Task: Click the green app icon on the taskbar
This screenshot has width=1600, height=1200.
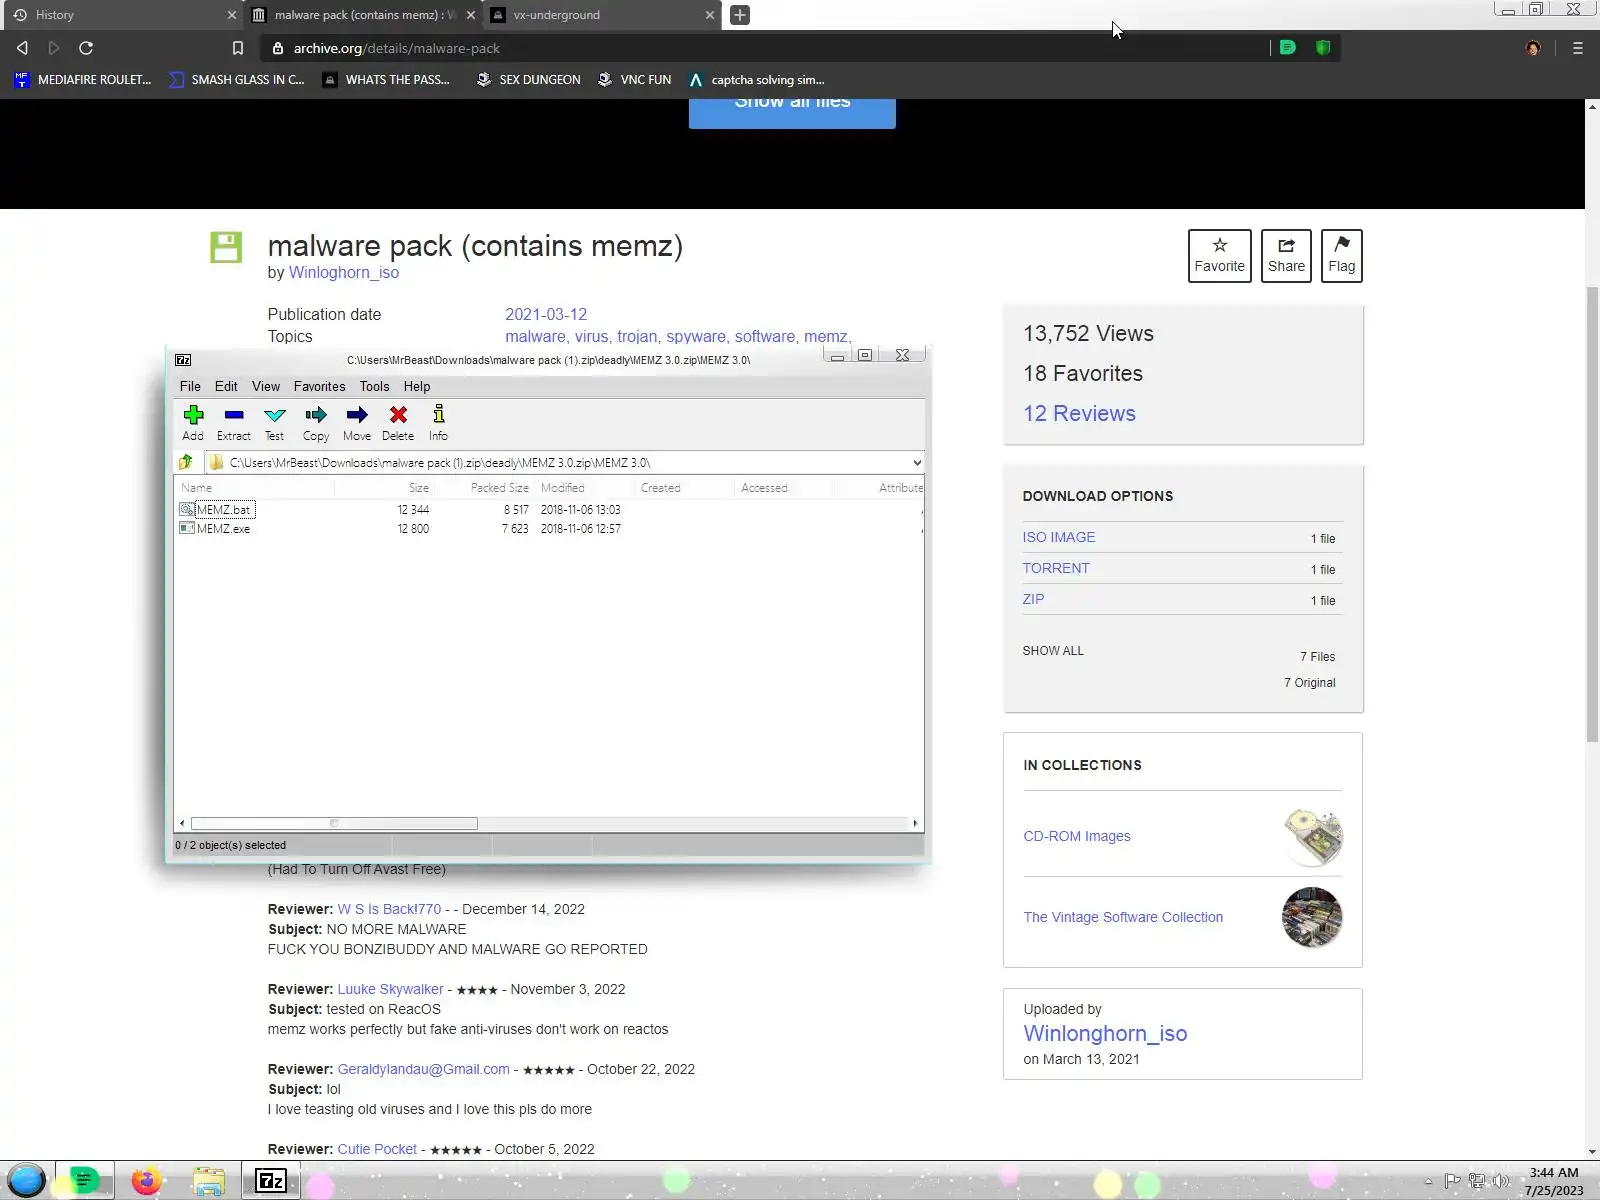Action: coord(84,1181)
